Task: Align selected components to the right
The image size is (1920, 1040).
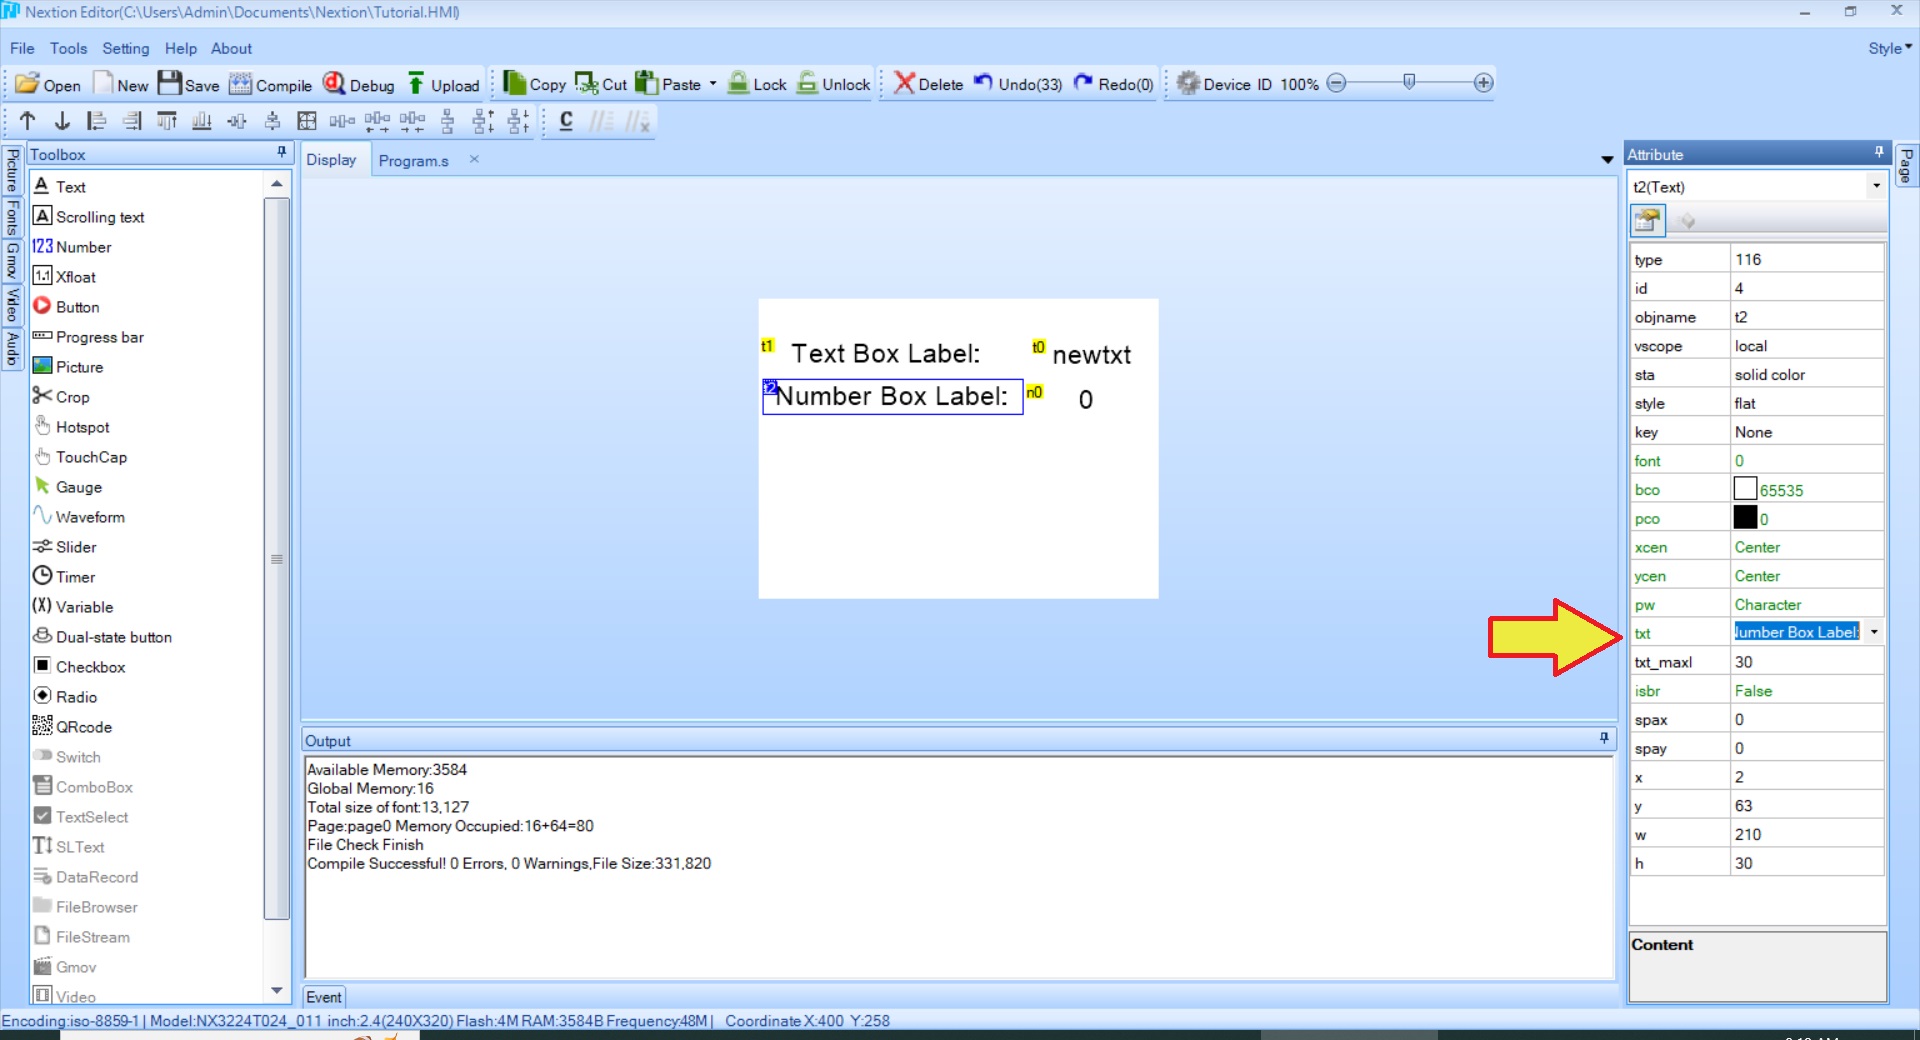Action: coord(132,121)
